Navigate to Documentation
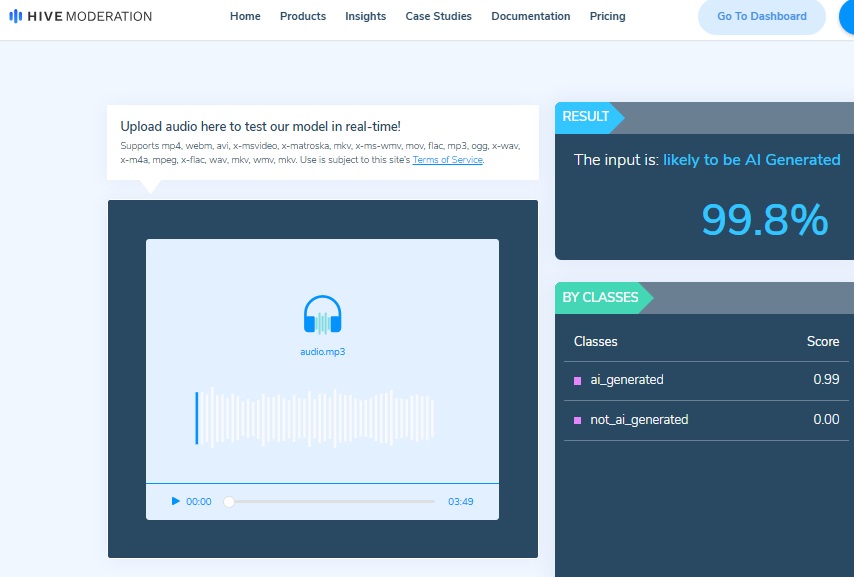The image size is (854, 577). (530, 16)
